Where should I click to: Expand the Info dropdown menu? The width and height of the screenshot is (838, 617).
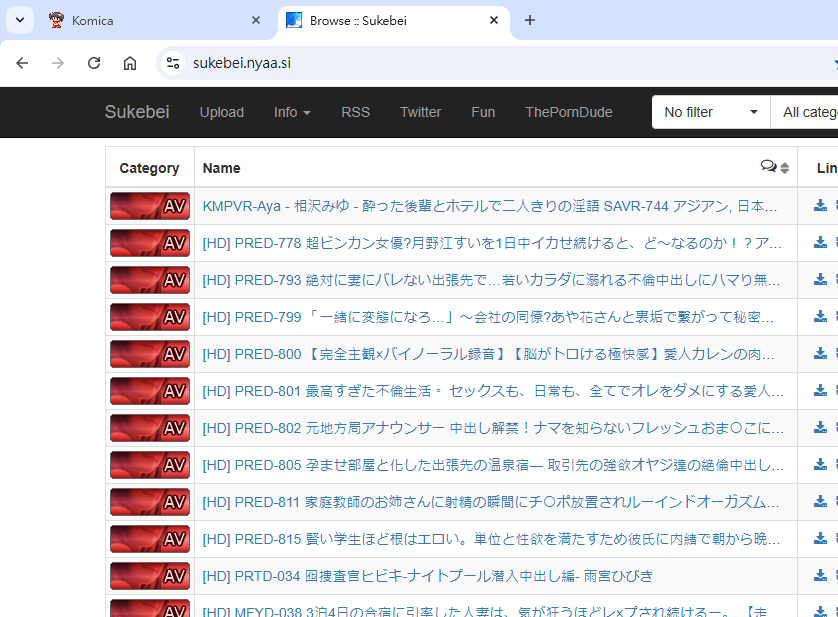[292, 112]
